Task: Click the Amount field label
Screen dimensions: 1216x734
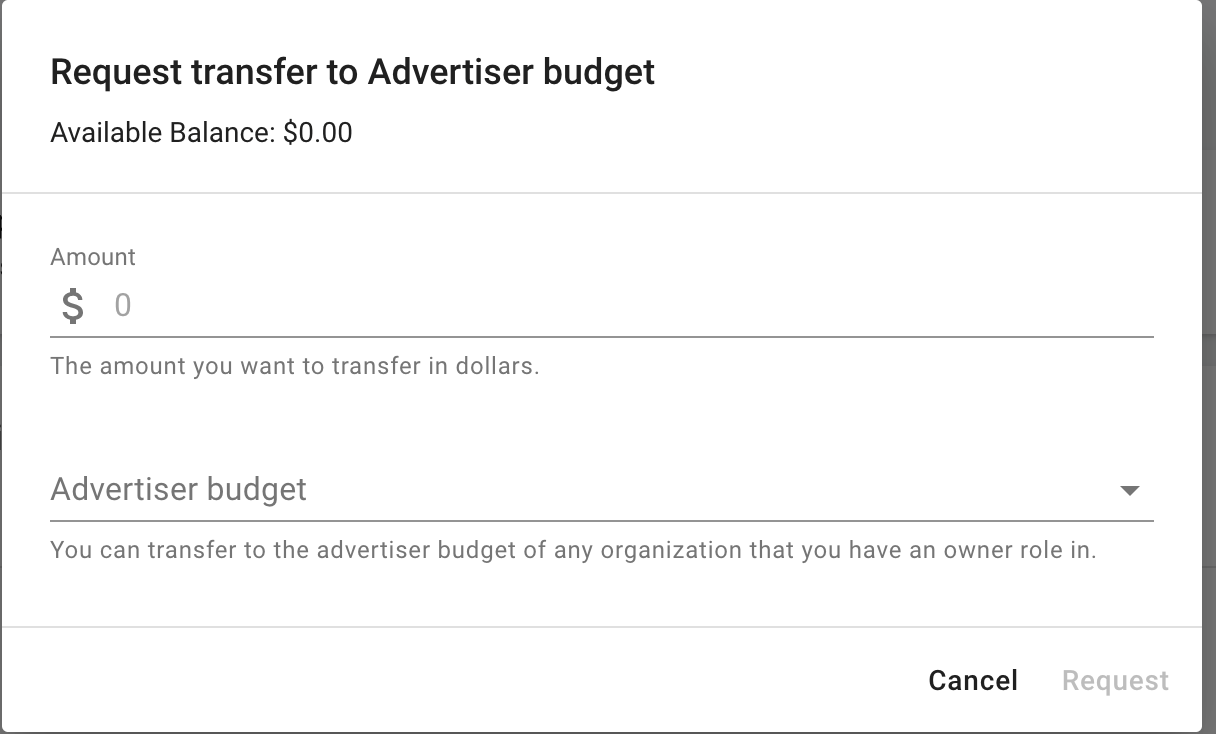Action: (93, 257)
